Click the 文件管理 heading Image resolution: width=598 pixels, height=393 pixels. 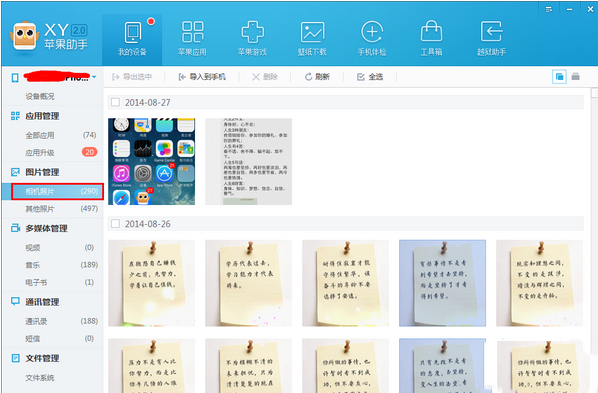(42, 358)
